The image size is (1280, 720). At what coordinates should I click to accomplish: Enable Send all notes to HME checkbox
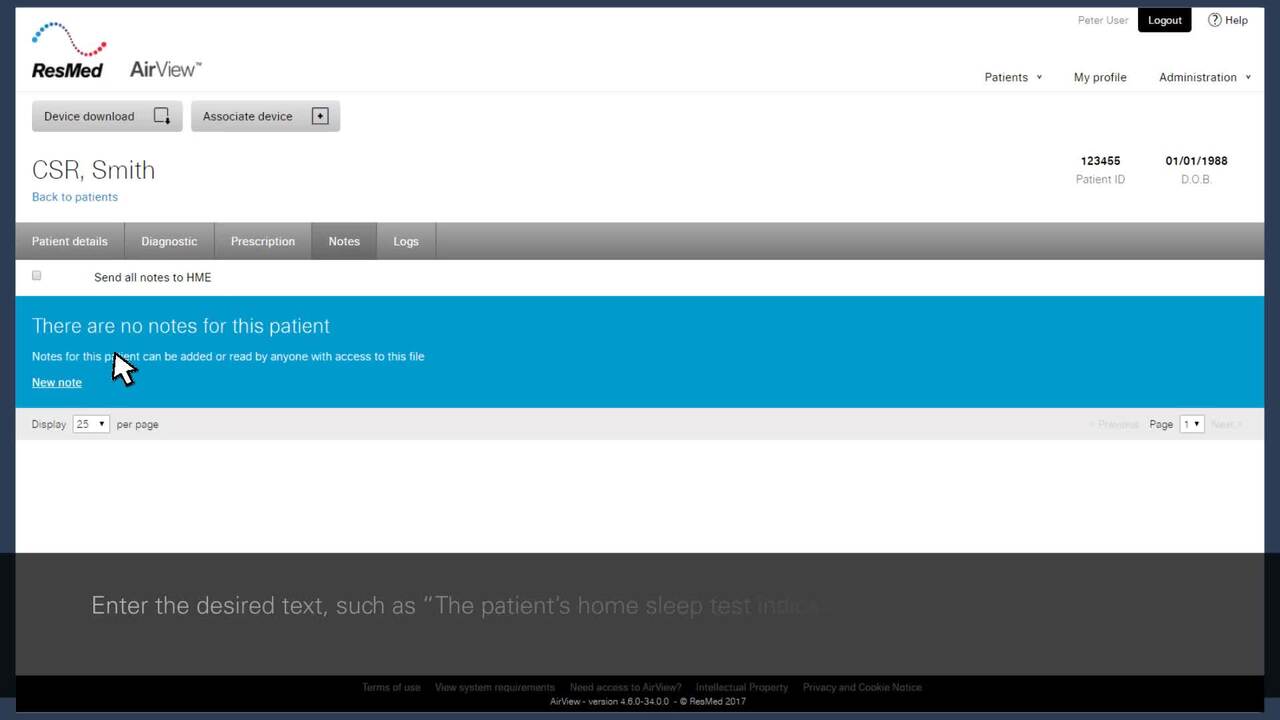[x=37, y=276]
